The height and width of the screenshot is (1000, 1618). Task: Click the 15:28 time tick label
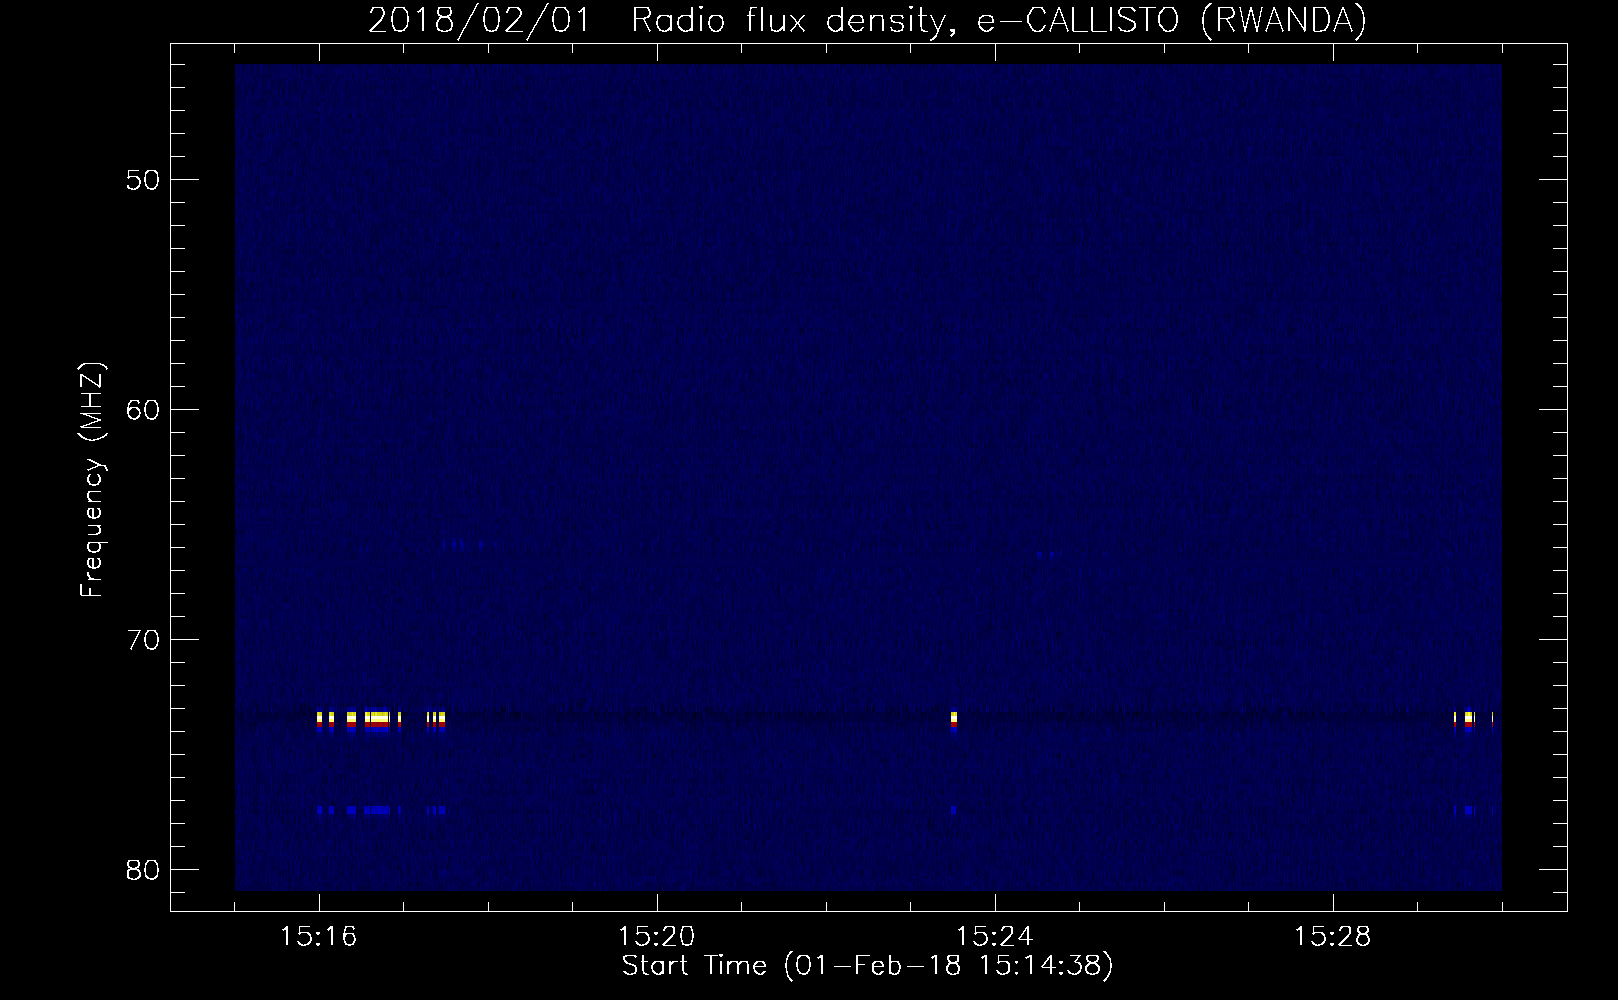[1333, 937]
